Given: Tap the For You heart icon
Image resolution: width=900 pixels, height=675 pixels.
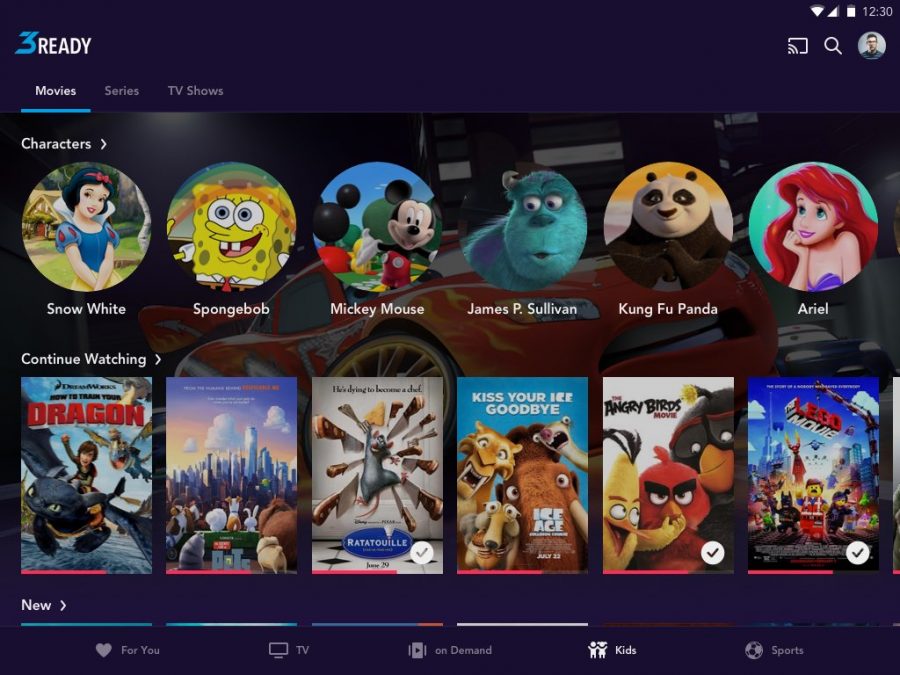Looking at the screenshot, I should pyautogui.click(x=104, y=650).
